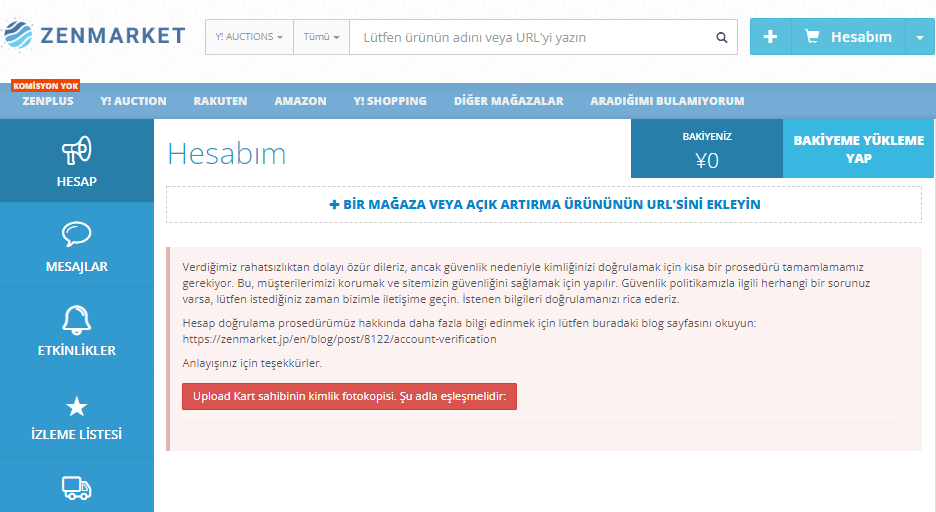Screen dimensions: 936x512
Task: Click the KOMİSYON YOK badge
Action: point(45,86)
